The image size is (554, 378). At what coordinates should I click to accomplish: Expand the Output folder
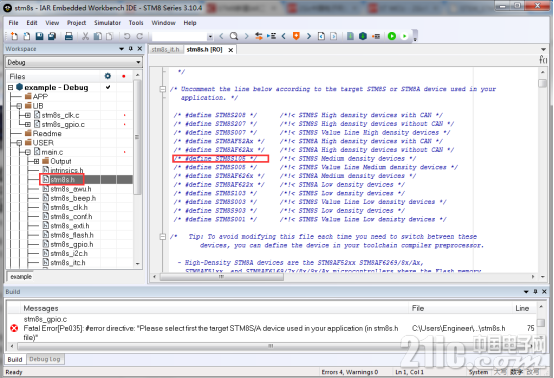click(36, 161)
